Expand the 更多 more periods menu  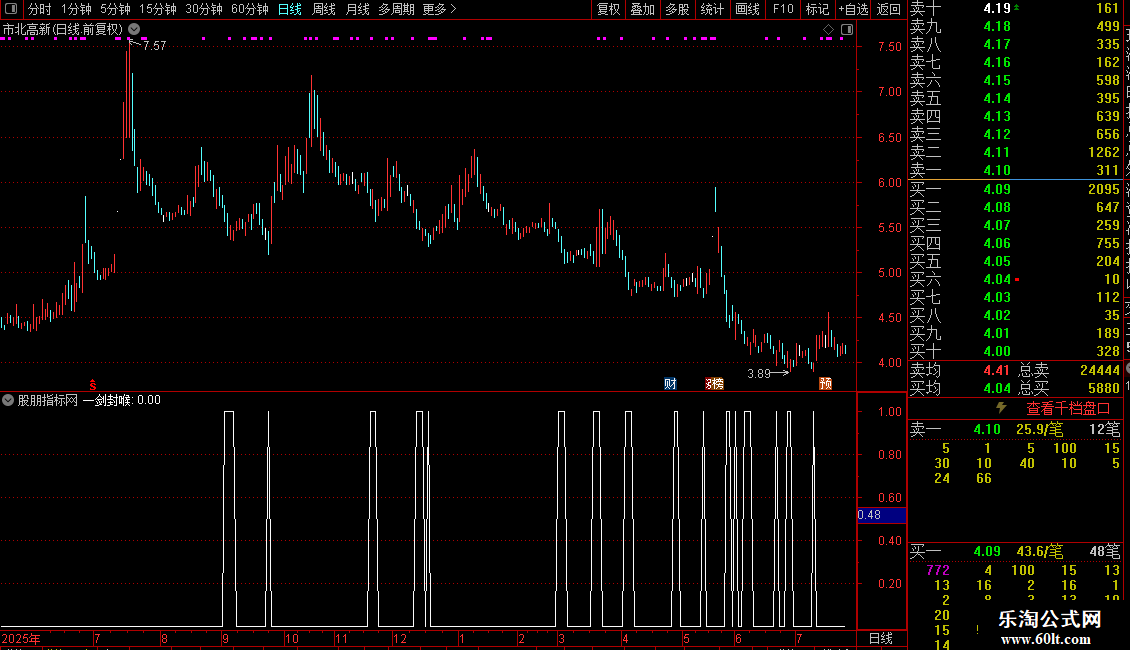pyautogui.click(x=439, y=9)
